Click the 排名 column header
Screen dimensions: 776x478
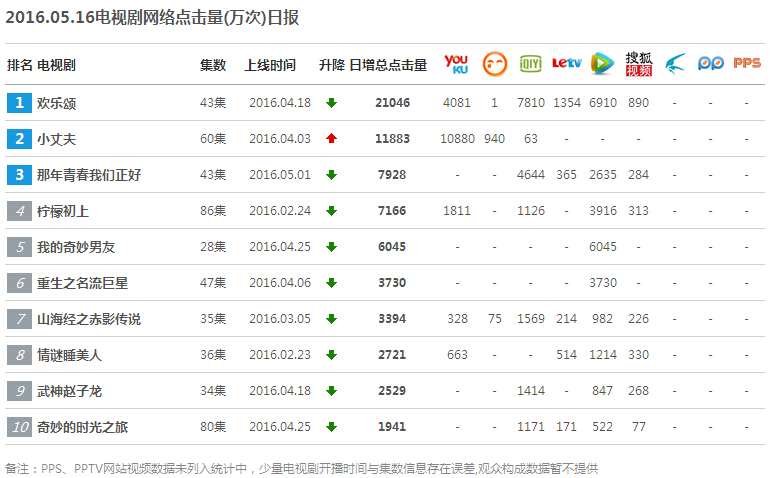(20, 65)
